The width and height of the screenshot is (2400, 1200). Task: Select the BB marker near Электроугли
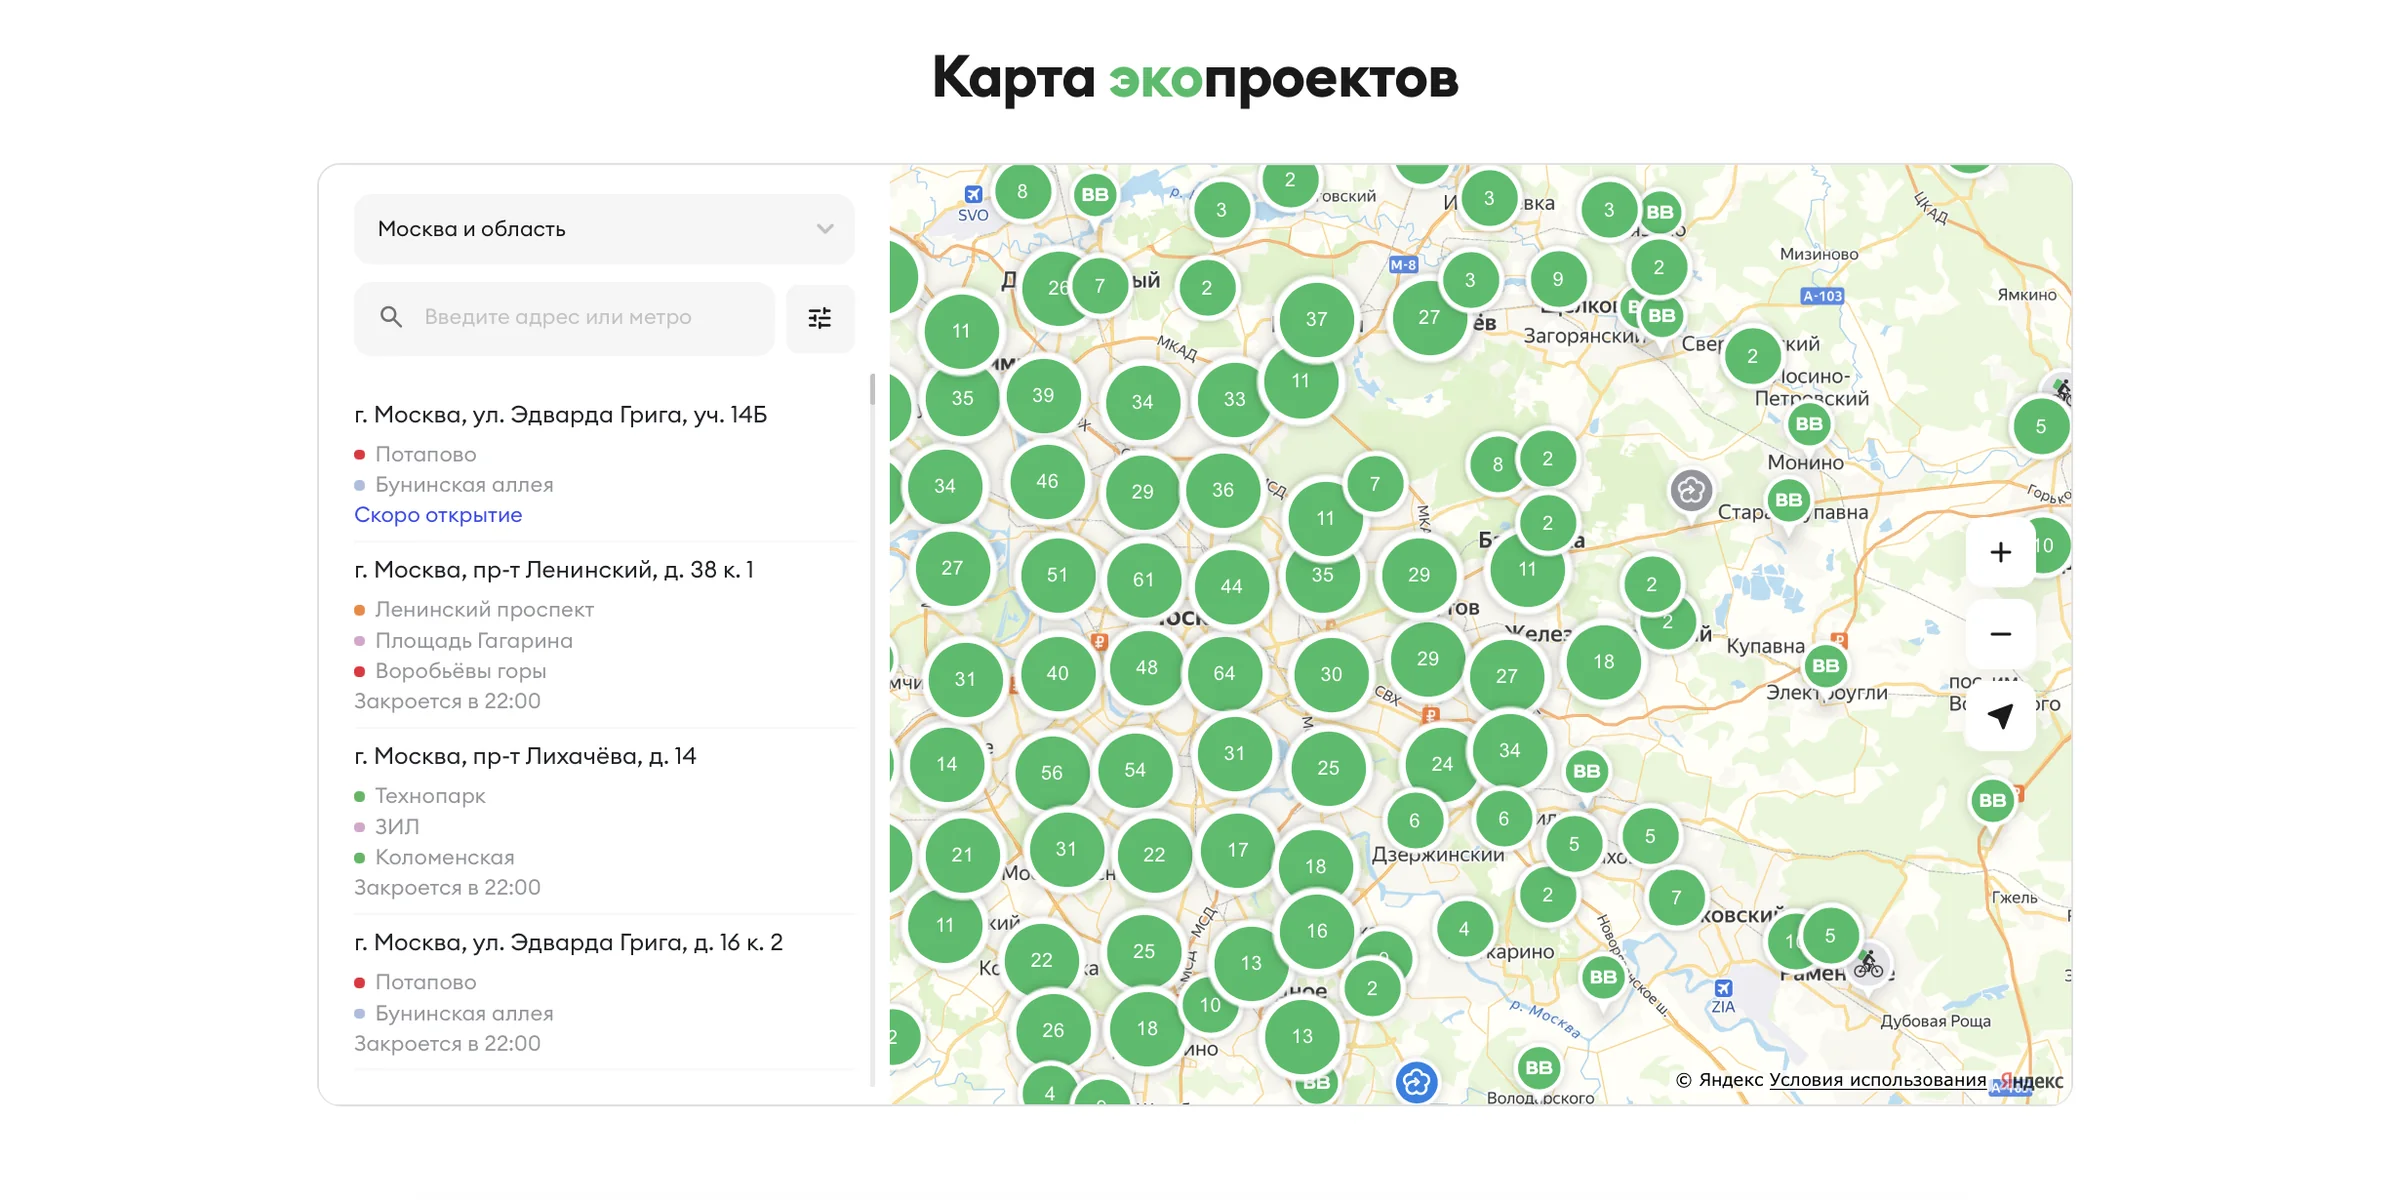point(1825,666)
